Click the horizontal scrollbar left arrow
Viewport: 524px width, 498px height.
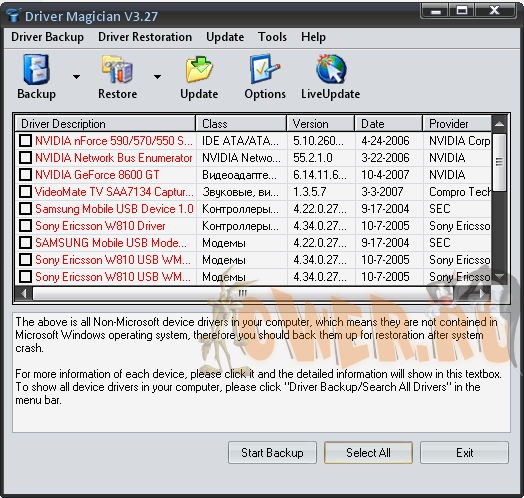23,294
